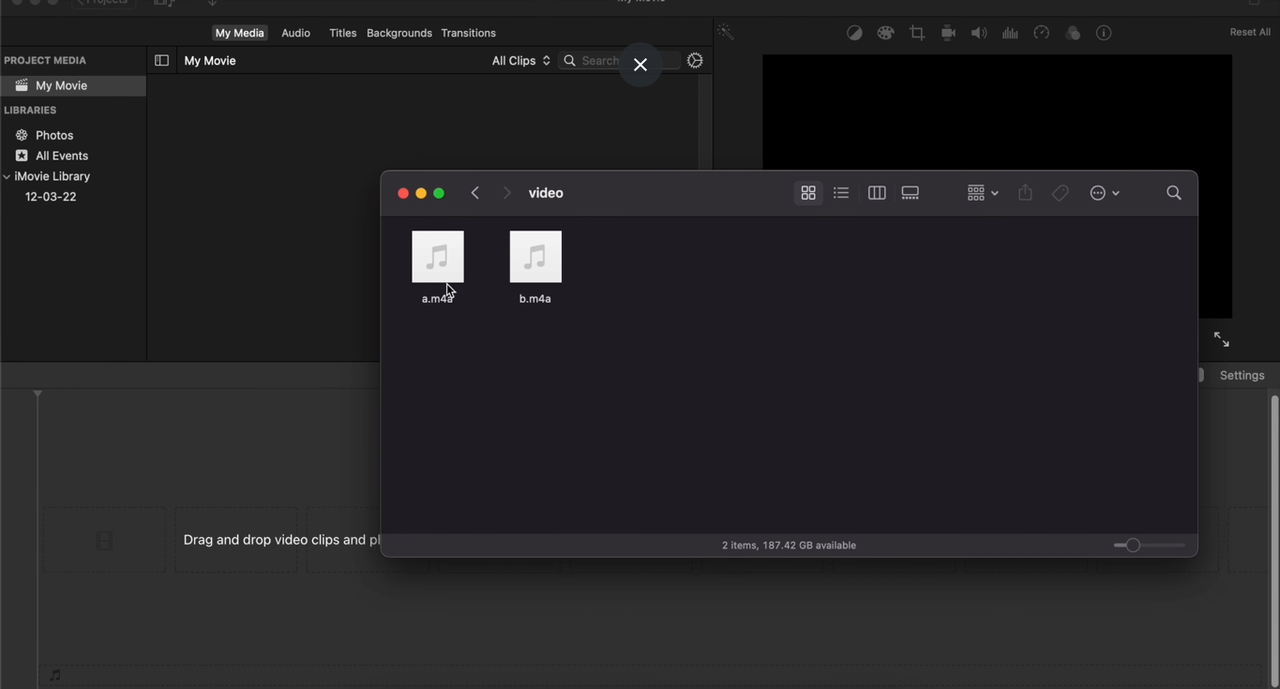The width and height of the screenshot is (1280, 689).
Task: Open the speed adjustment tool
Action: pyautogui.click(x=1041, y=33)
